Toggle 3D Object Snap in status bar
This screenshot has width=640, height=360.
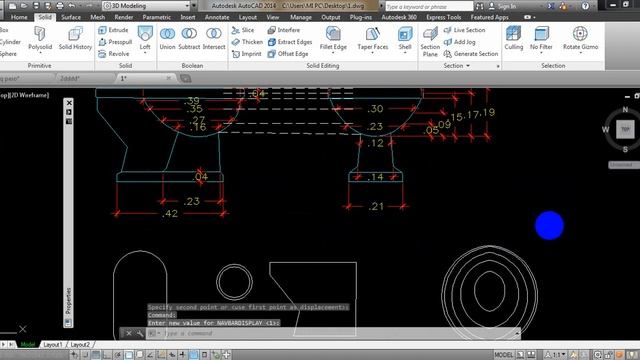(x=139, y=355)
